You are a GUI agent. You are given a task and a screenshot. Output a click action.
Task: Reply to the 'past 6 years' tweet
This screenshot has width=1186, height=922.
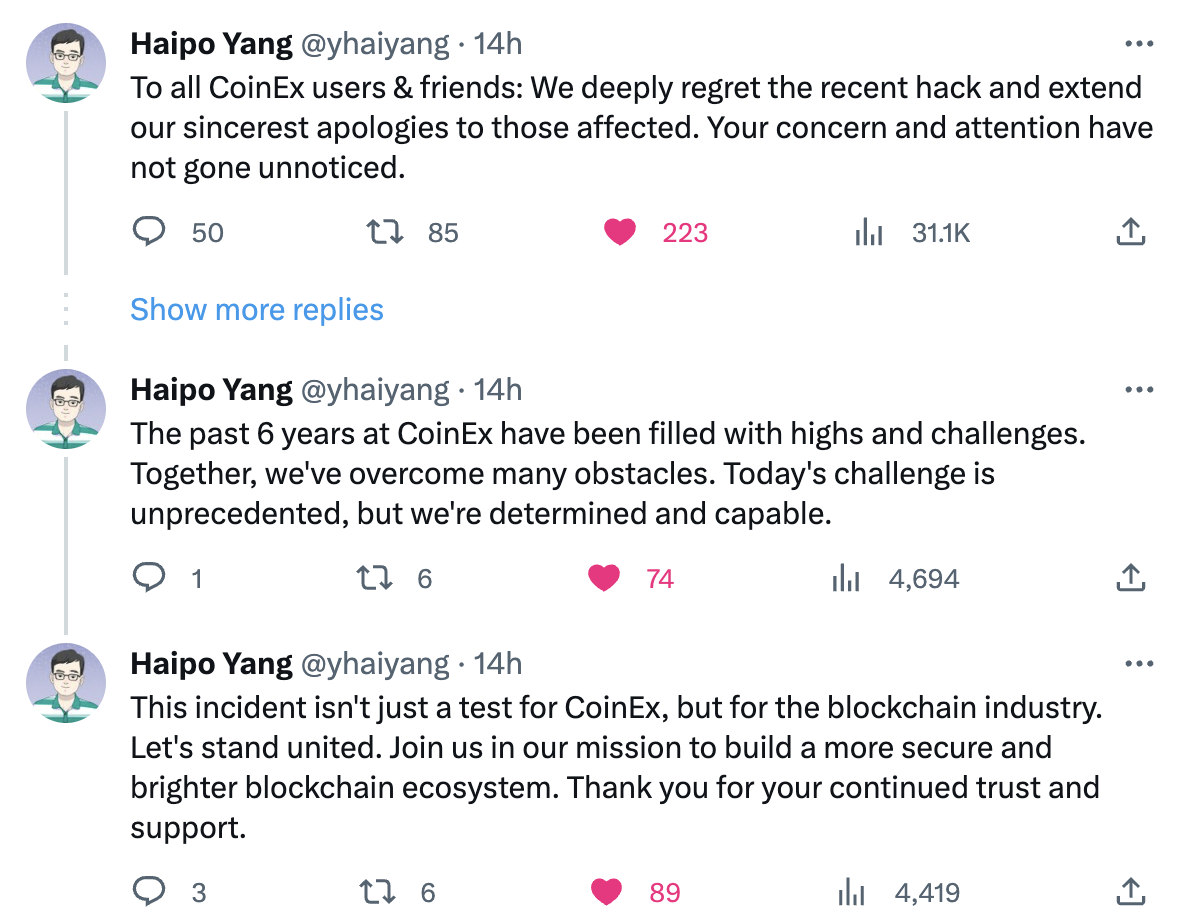[149, 577]
